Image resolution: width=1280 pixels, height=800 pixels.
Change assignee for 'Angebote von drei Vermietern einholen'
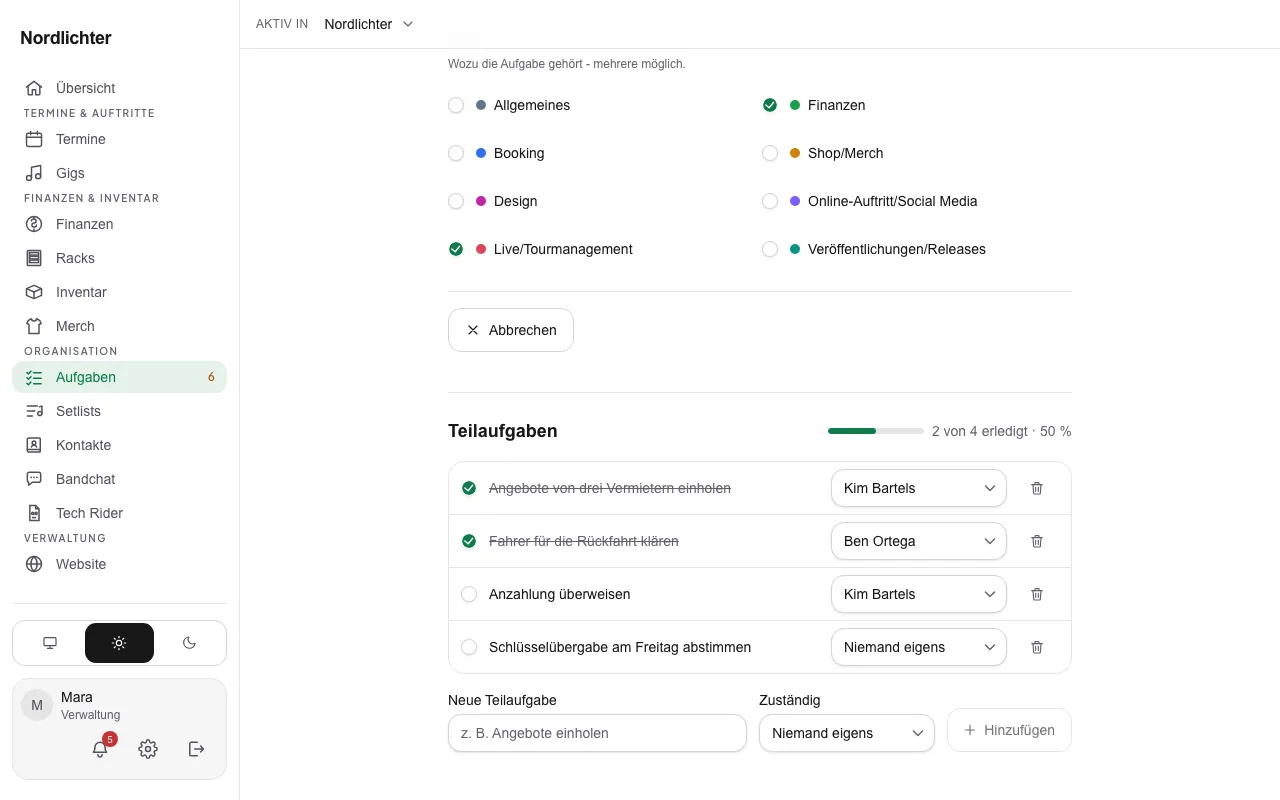tap(919, 488)
